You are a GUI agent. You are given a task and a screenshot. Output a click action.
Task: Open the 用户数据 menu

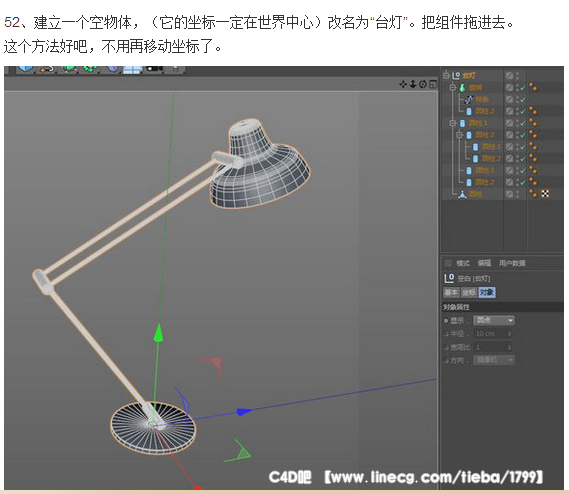512,263
